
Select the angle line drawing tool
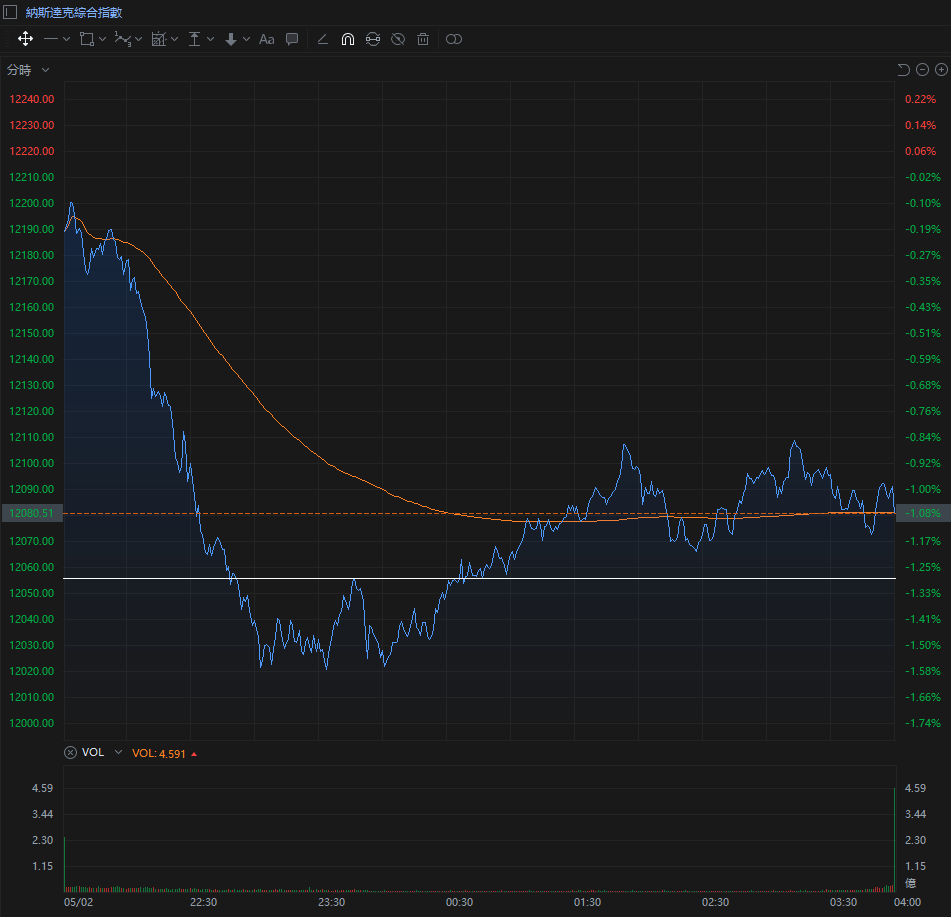(x=323, y=39)
